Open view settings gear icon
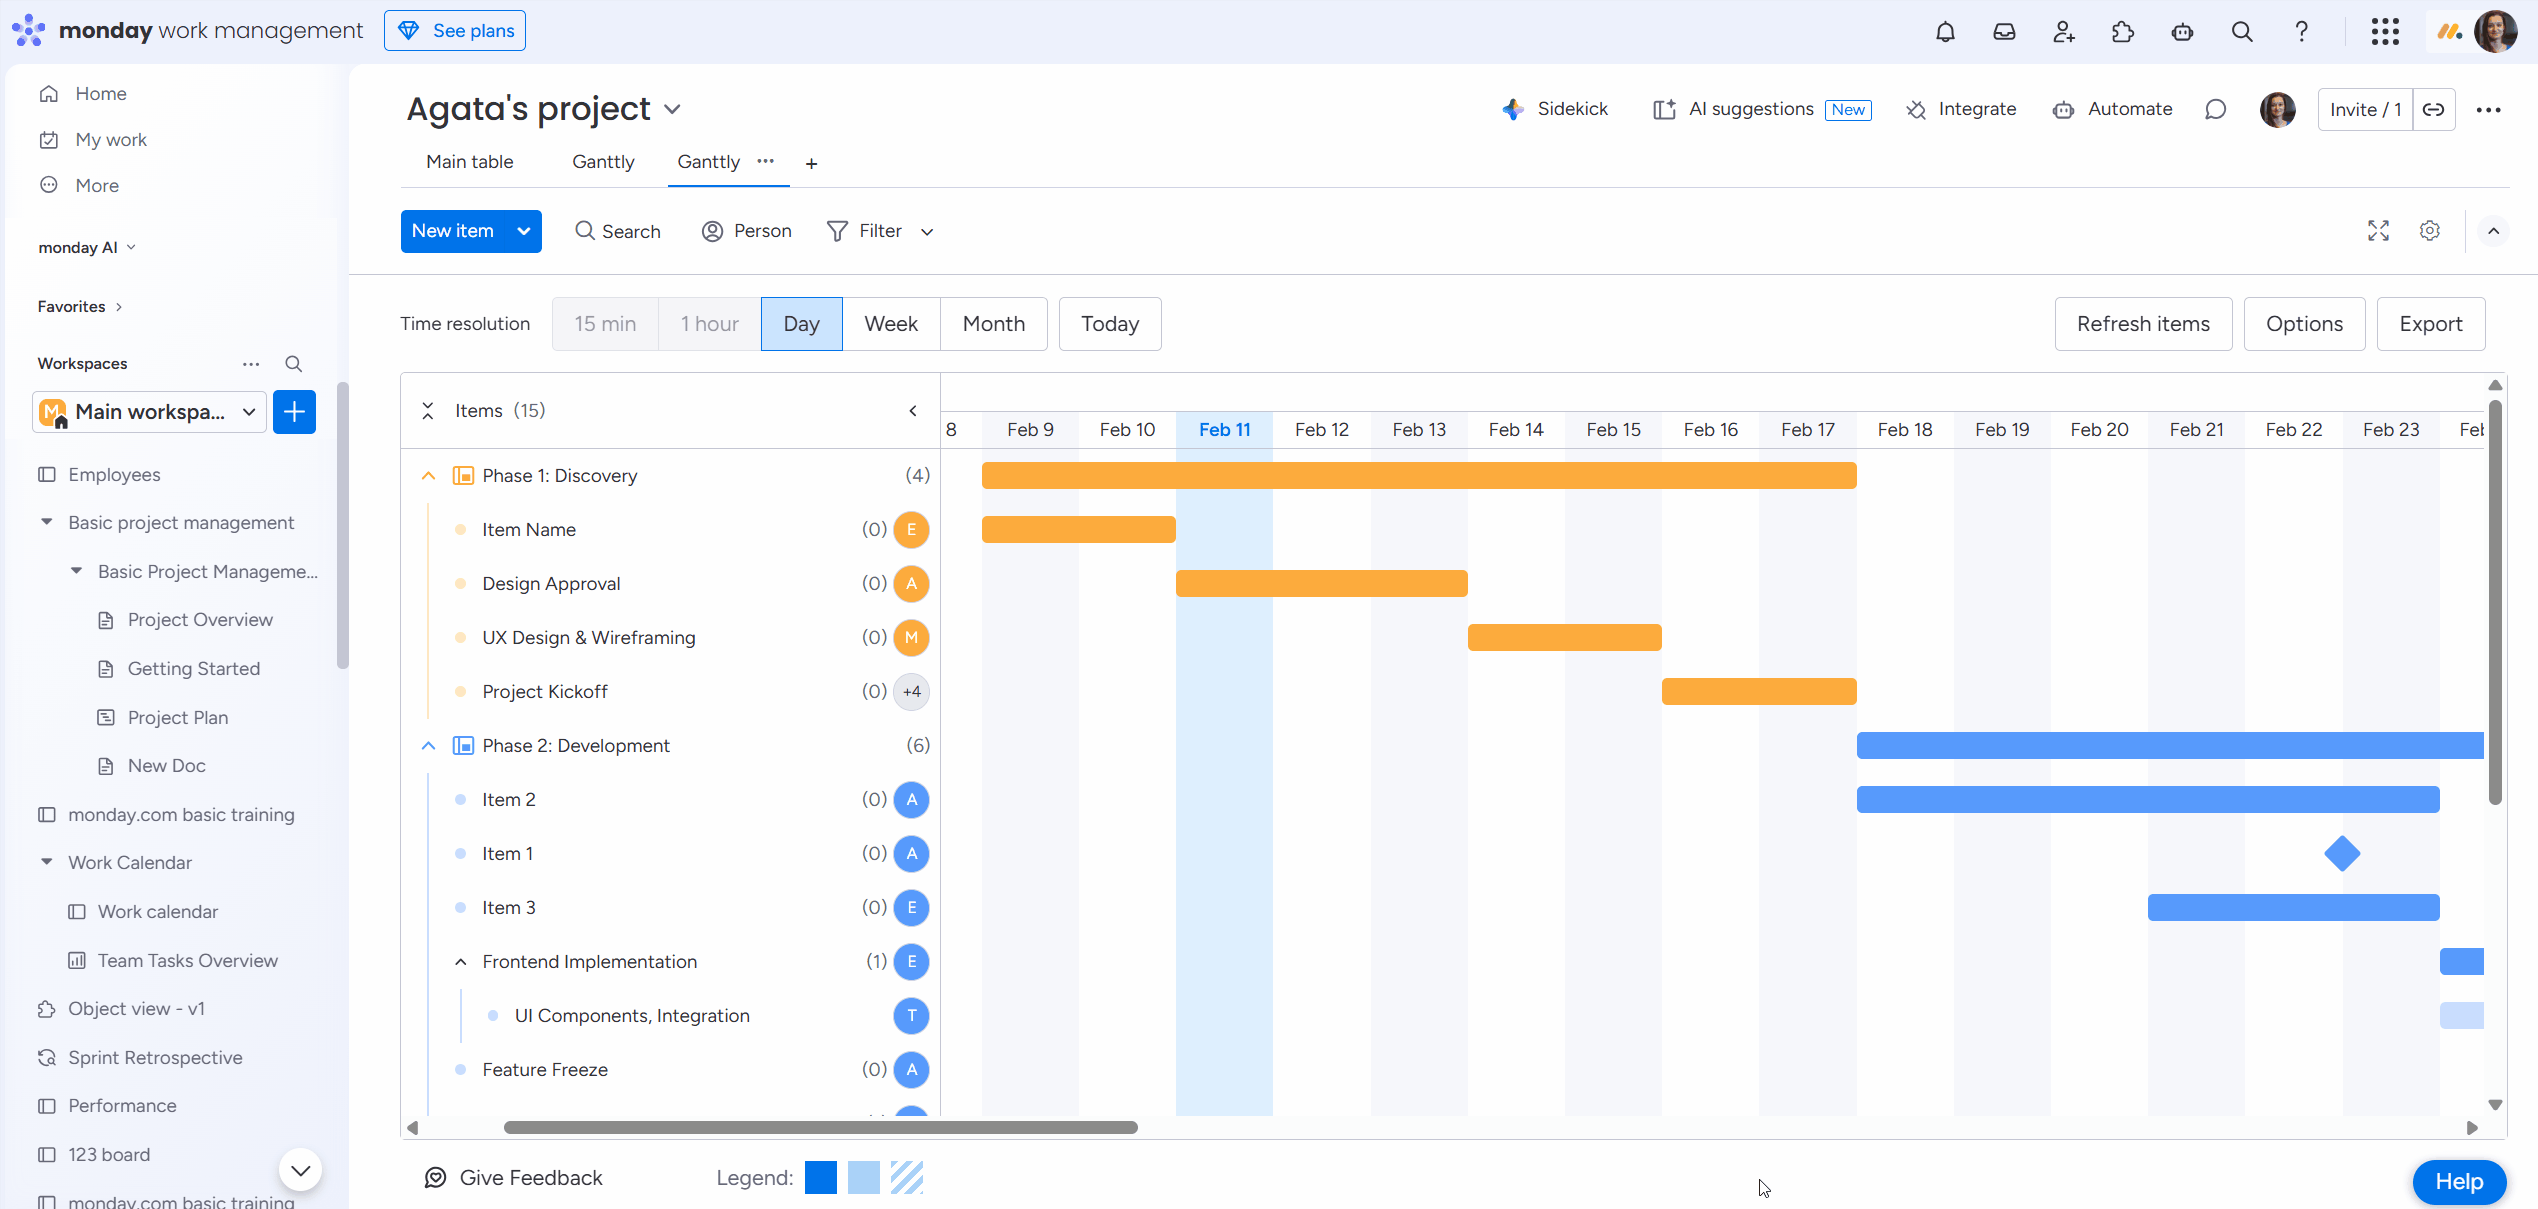The image size is (2538, 1209). pyautogui.click(x=2430, y=231)
